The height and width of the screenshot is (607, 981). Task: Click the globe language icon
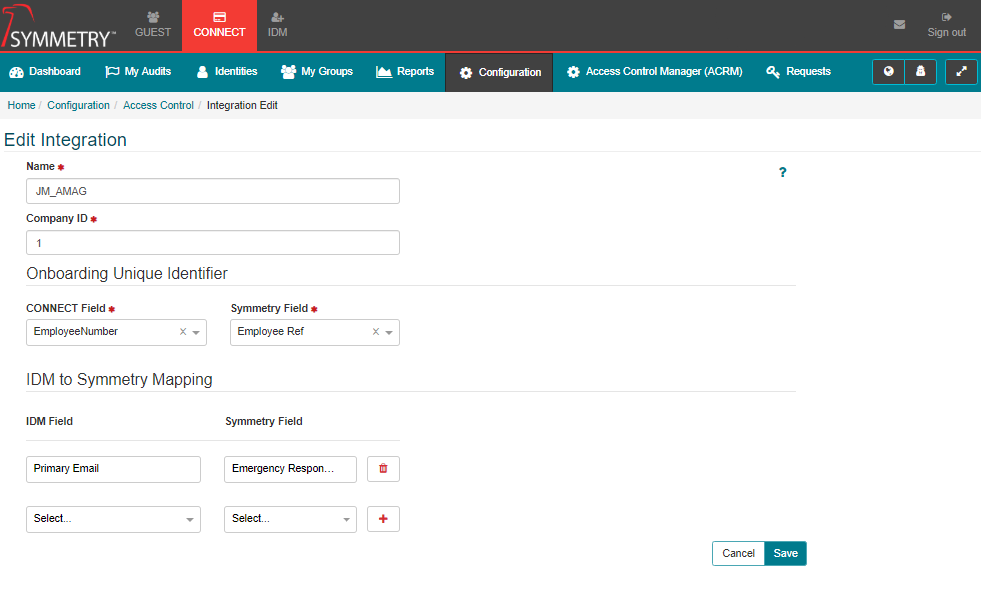pyautogui.click(x=888, y=71)
